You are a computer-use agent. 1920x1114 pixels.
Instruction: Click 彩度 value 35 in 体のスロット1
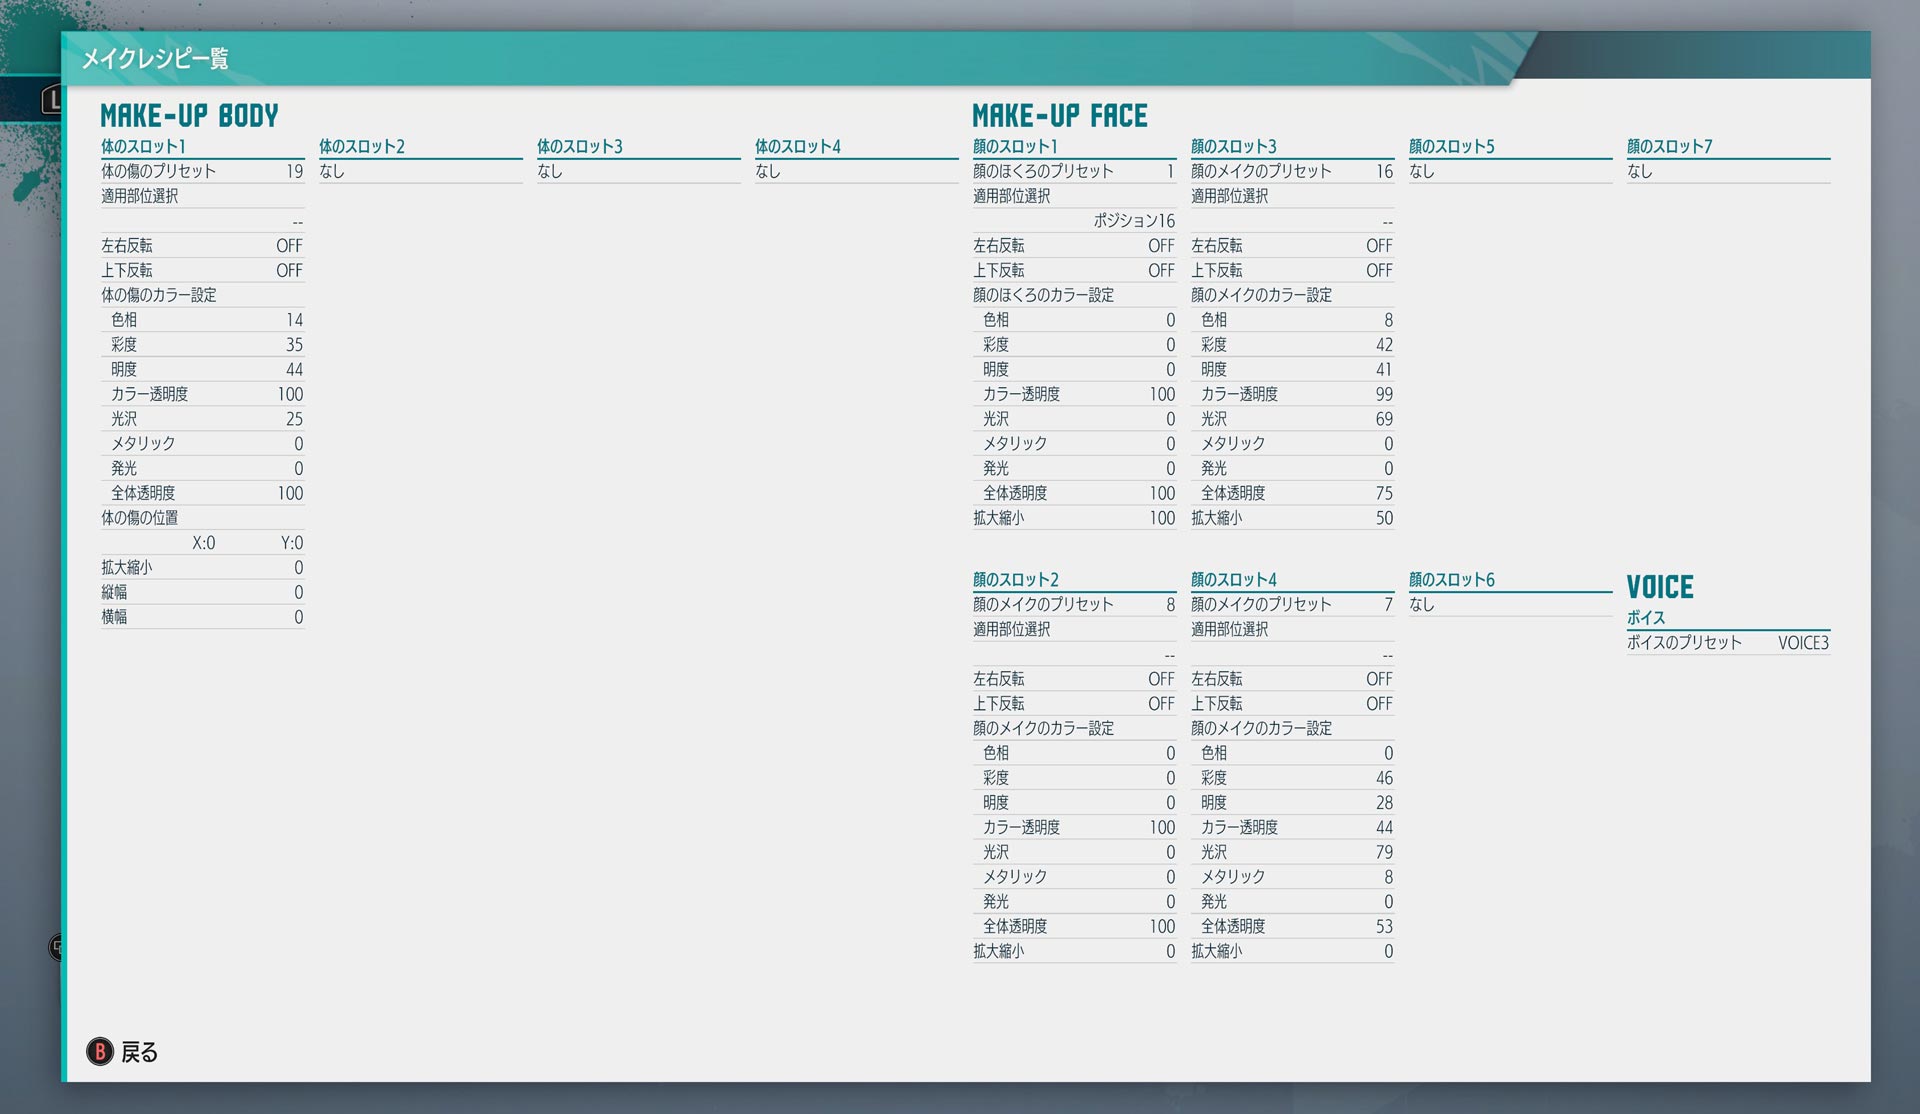(x=293, y=345)
